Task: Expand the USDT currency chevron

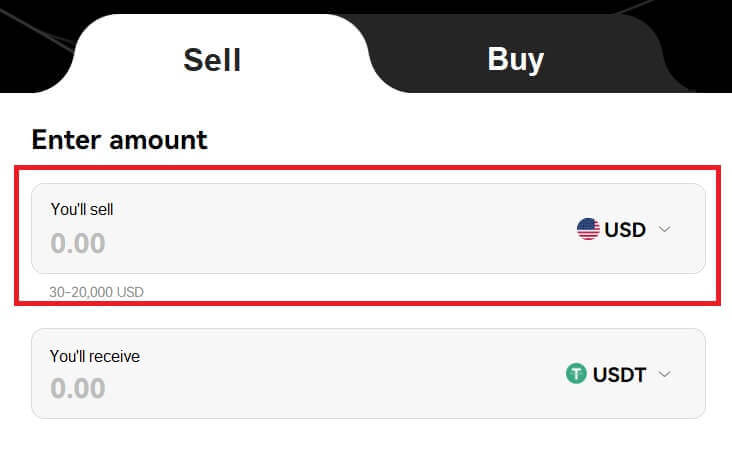Action: pos(665,375)
